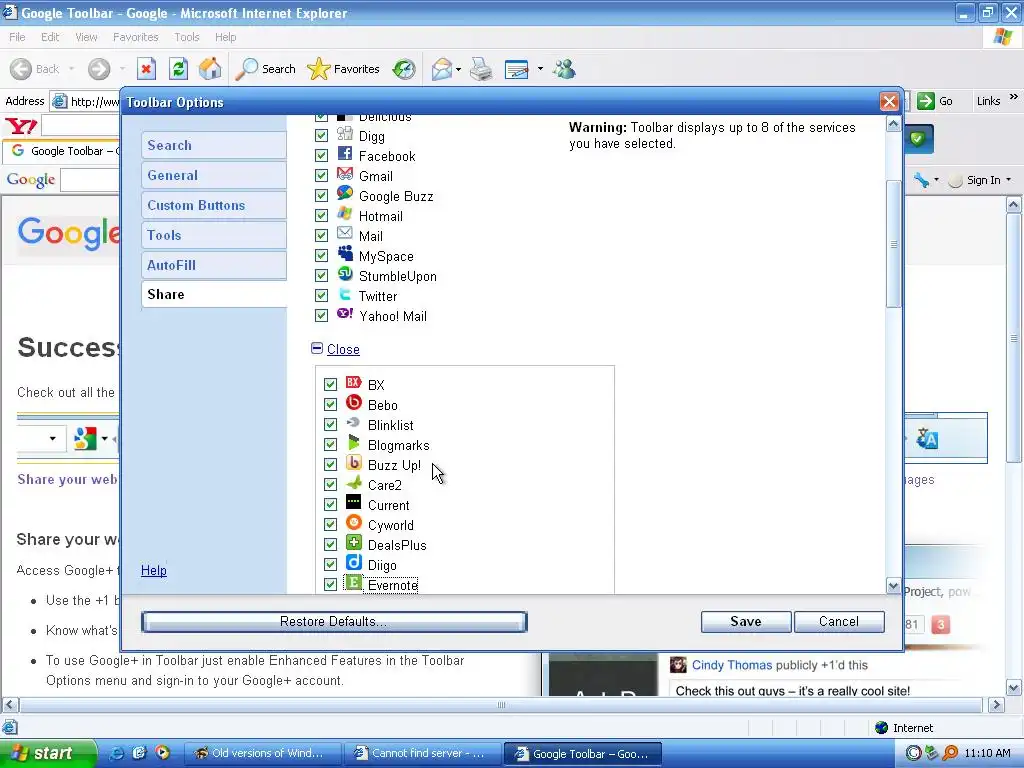Uncheck the Care2 checkbox
This screenshot has height=768, width=1024.
pos(330,485)
